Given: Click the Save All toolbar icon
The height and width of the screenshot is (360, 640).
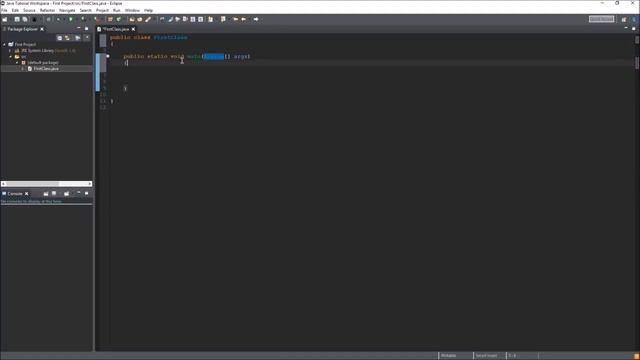Looking at the screenshot, I should pos(25,19).
